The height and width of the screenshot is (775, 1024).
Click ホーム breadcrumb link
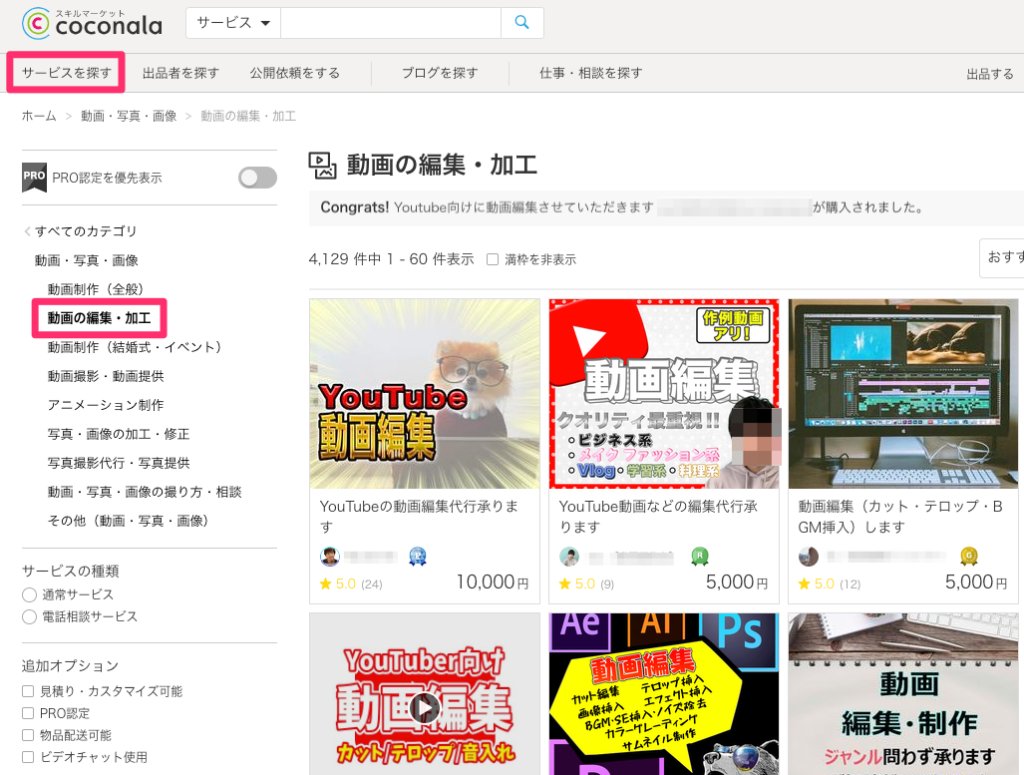pos(39,116)
